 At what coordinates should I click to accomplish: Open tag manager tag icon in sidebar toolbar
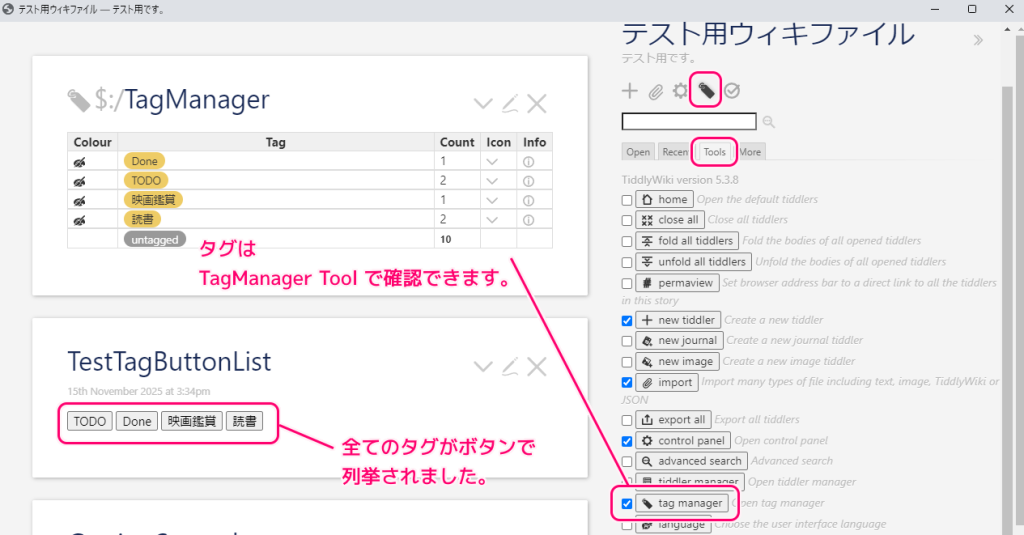click(706, 90)
